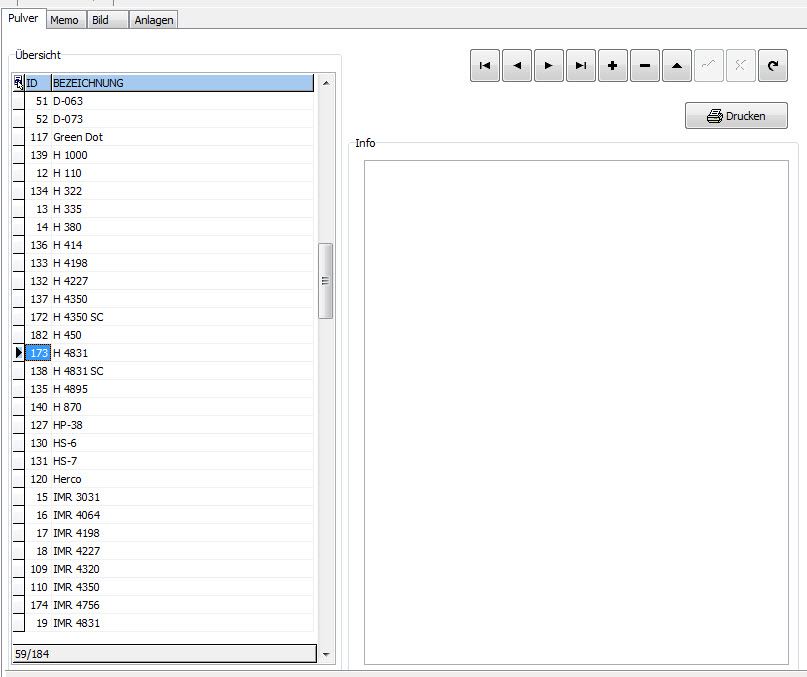807x677 pixels.
Task: Select row H 870
Action: [163, 407]
